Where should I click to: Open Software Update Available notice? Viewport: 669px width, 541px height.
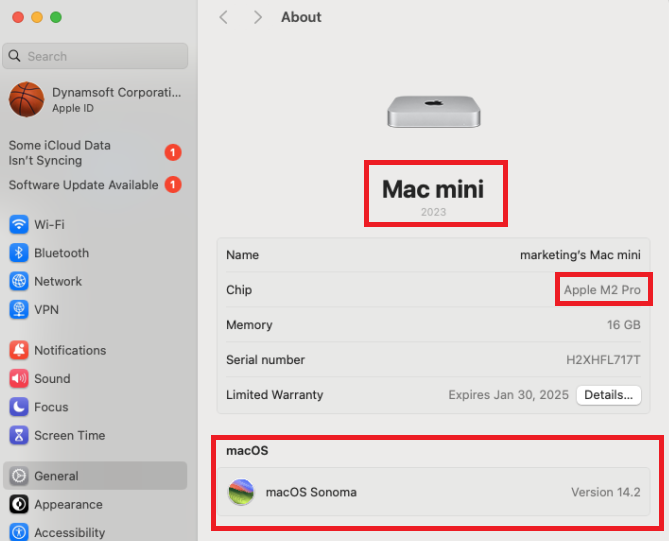pyautogui.click(x=84, y=185)
